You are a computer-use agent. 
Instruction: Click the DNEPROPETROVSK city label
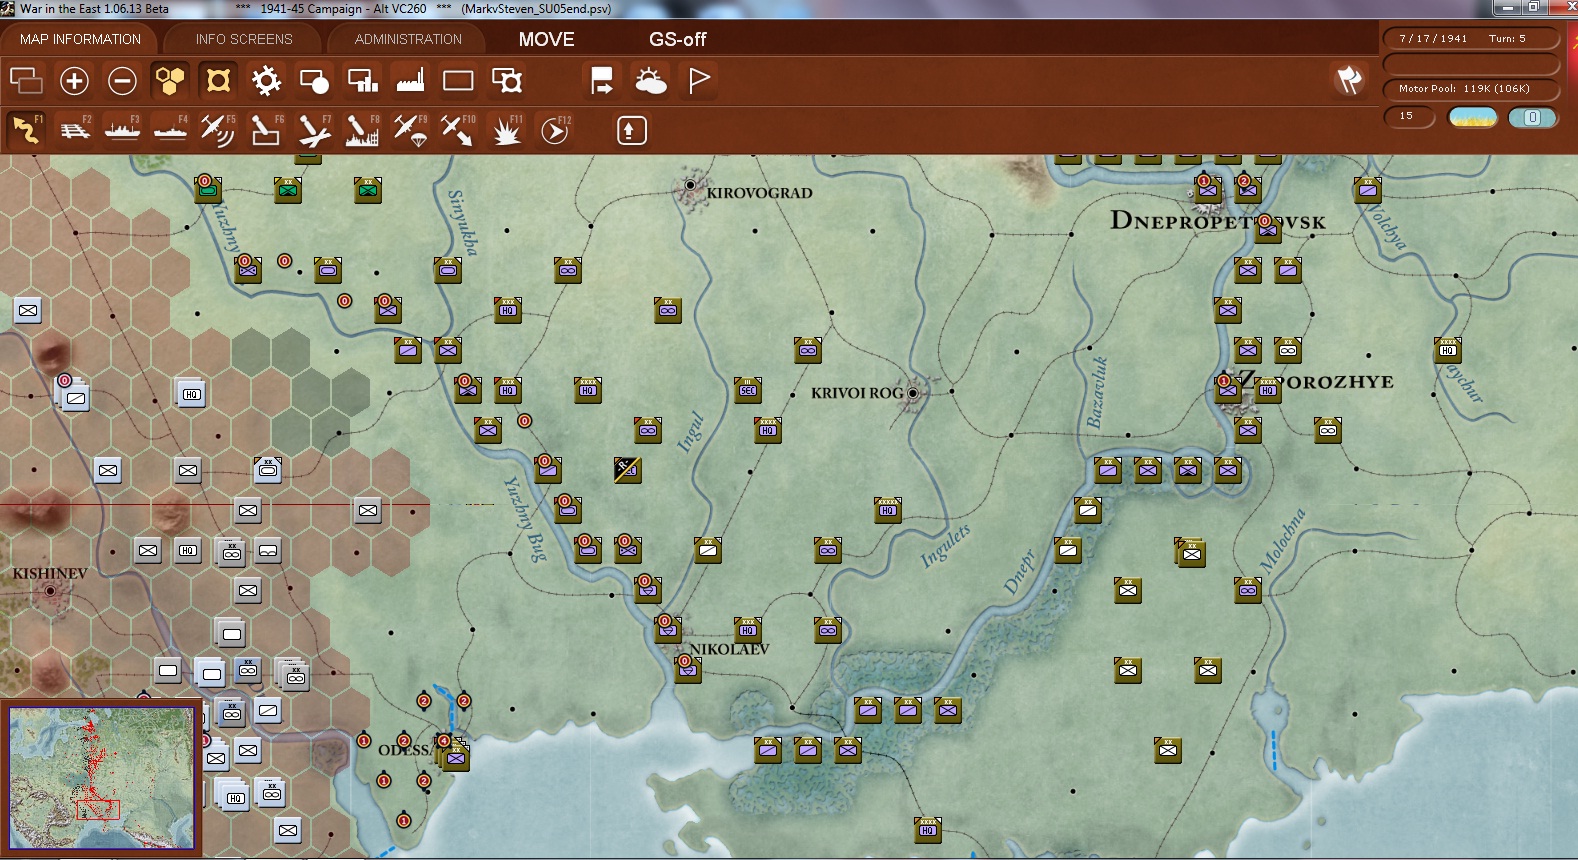point(1218,221)
